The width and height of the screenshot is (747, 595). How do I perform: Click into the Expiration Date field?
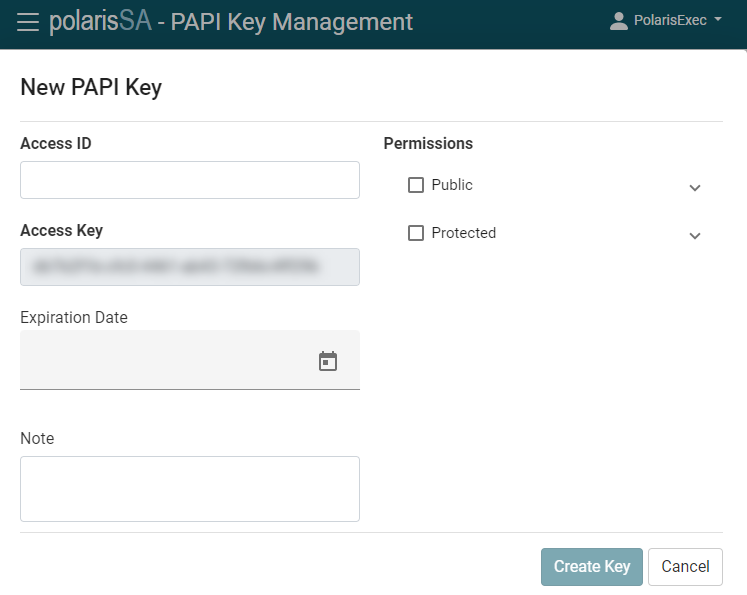[190, 360]
